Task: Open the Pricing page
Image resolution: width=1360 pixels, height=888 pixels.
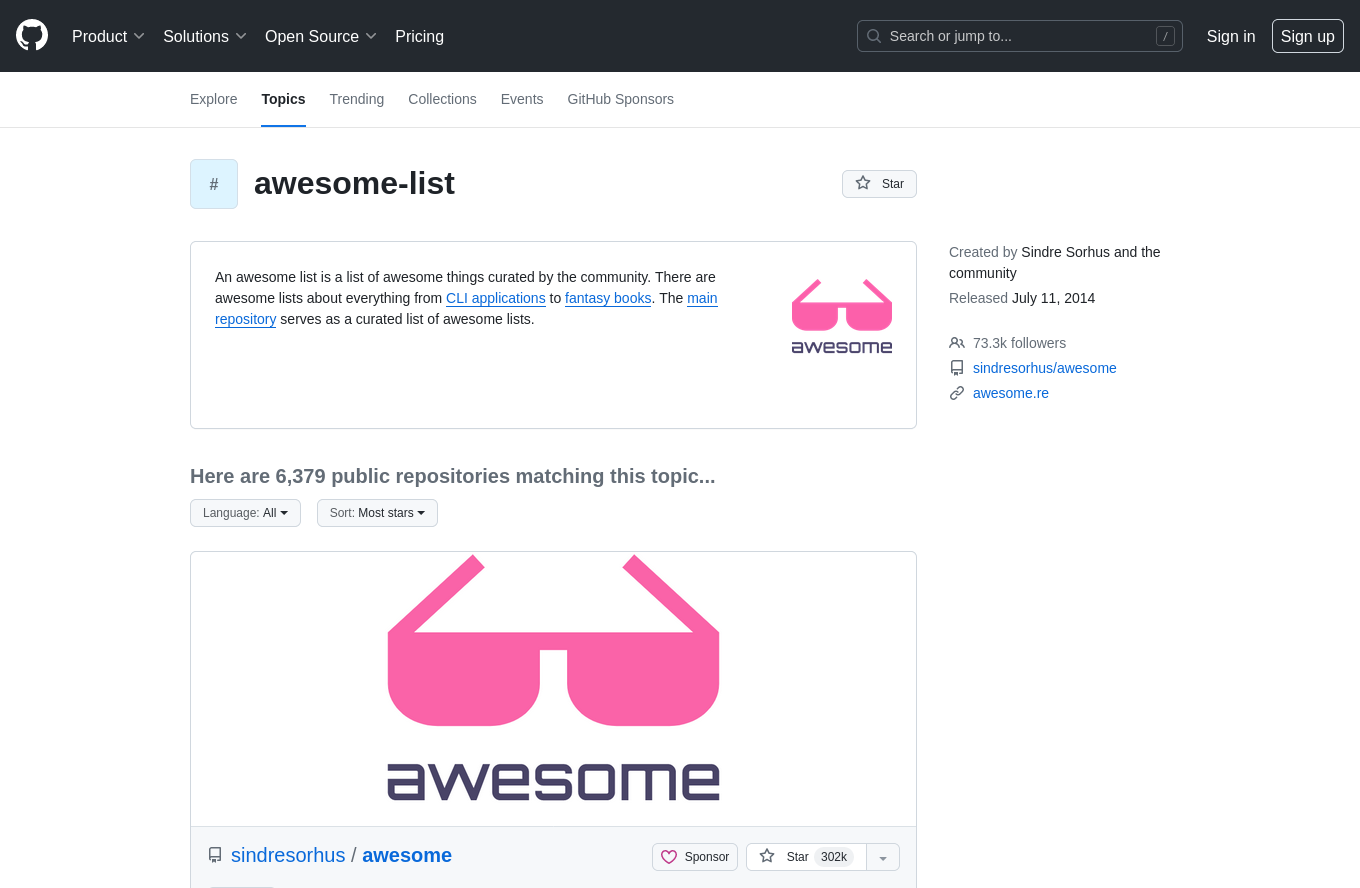Action: coord(419,36)
